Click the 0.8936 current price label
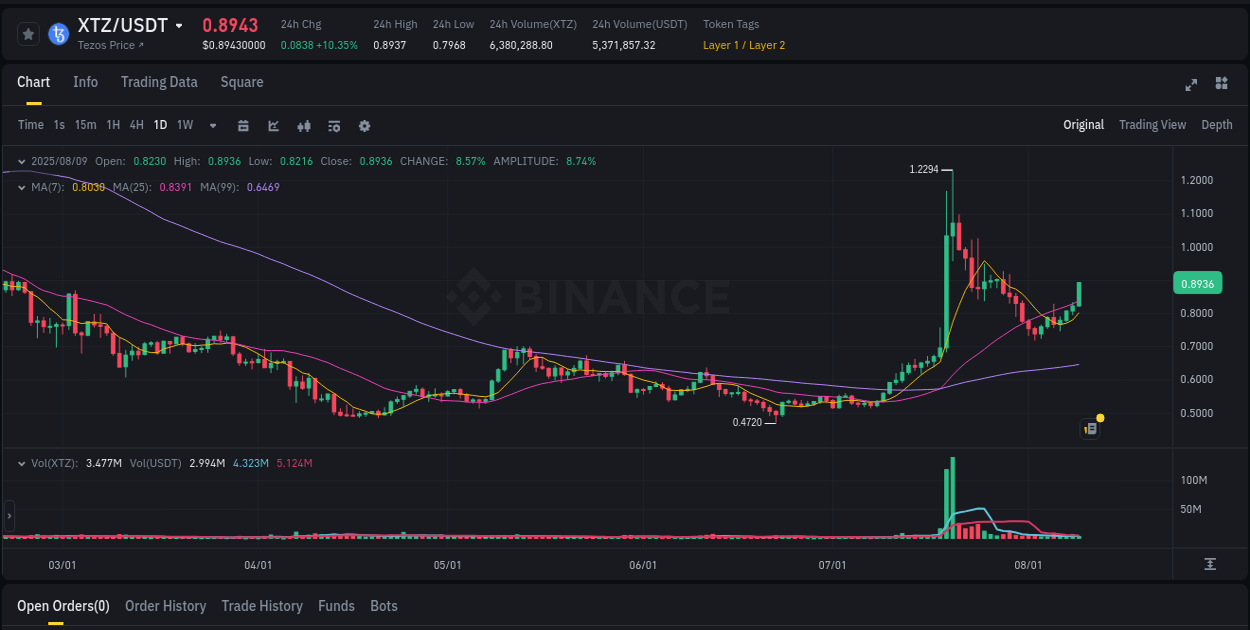 pyautogui.click(x=1197, y=283)
